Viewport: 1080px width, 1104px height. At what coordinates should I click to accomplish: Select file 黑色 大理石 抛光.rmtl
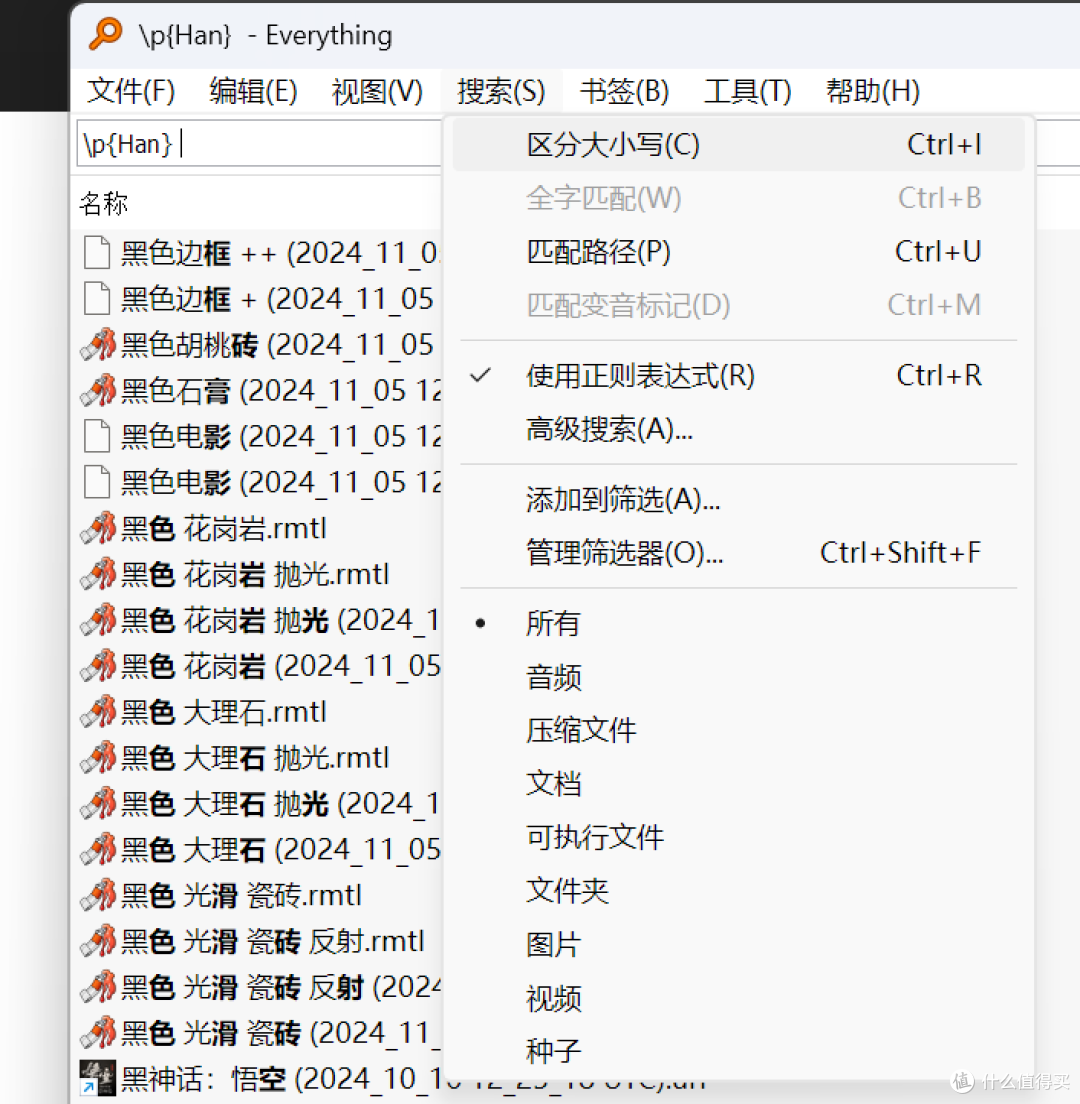255,758
